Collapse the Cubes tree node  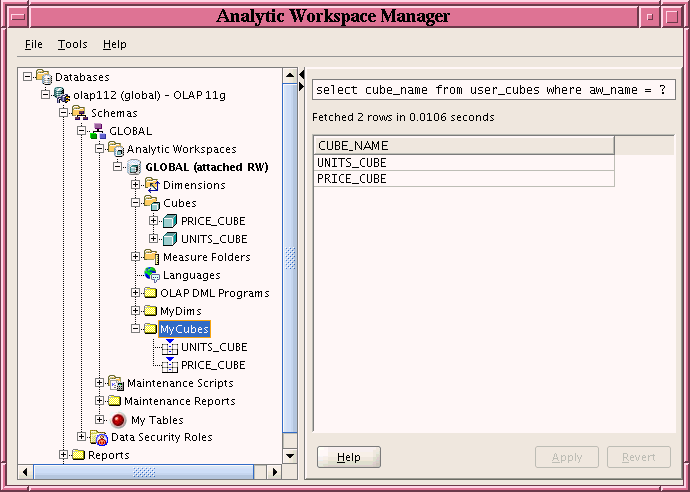[136, 203]
